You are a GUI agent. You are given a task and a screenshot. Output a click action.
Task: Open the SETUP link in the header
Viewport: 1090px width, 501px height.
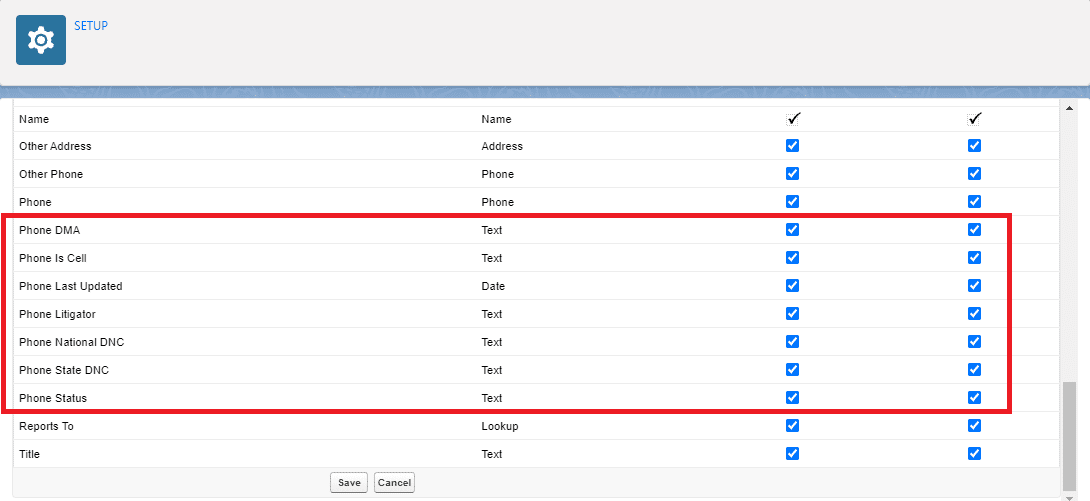[x=91, y=26]
